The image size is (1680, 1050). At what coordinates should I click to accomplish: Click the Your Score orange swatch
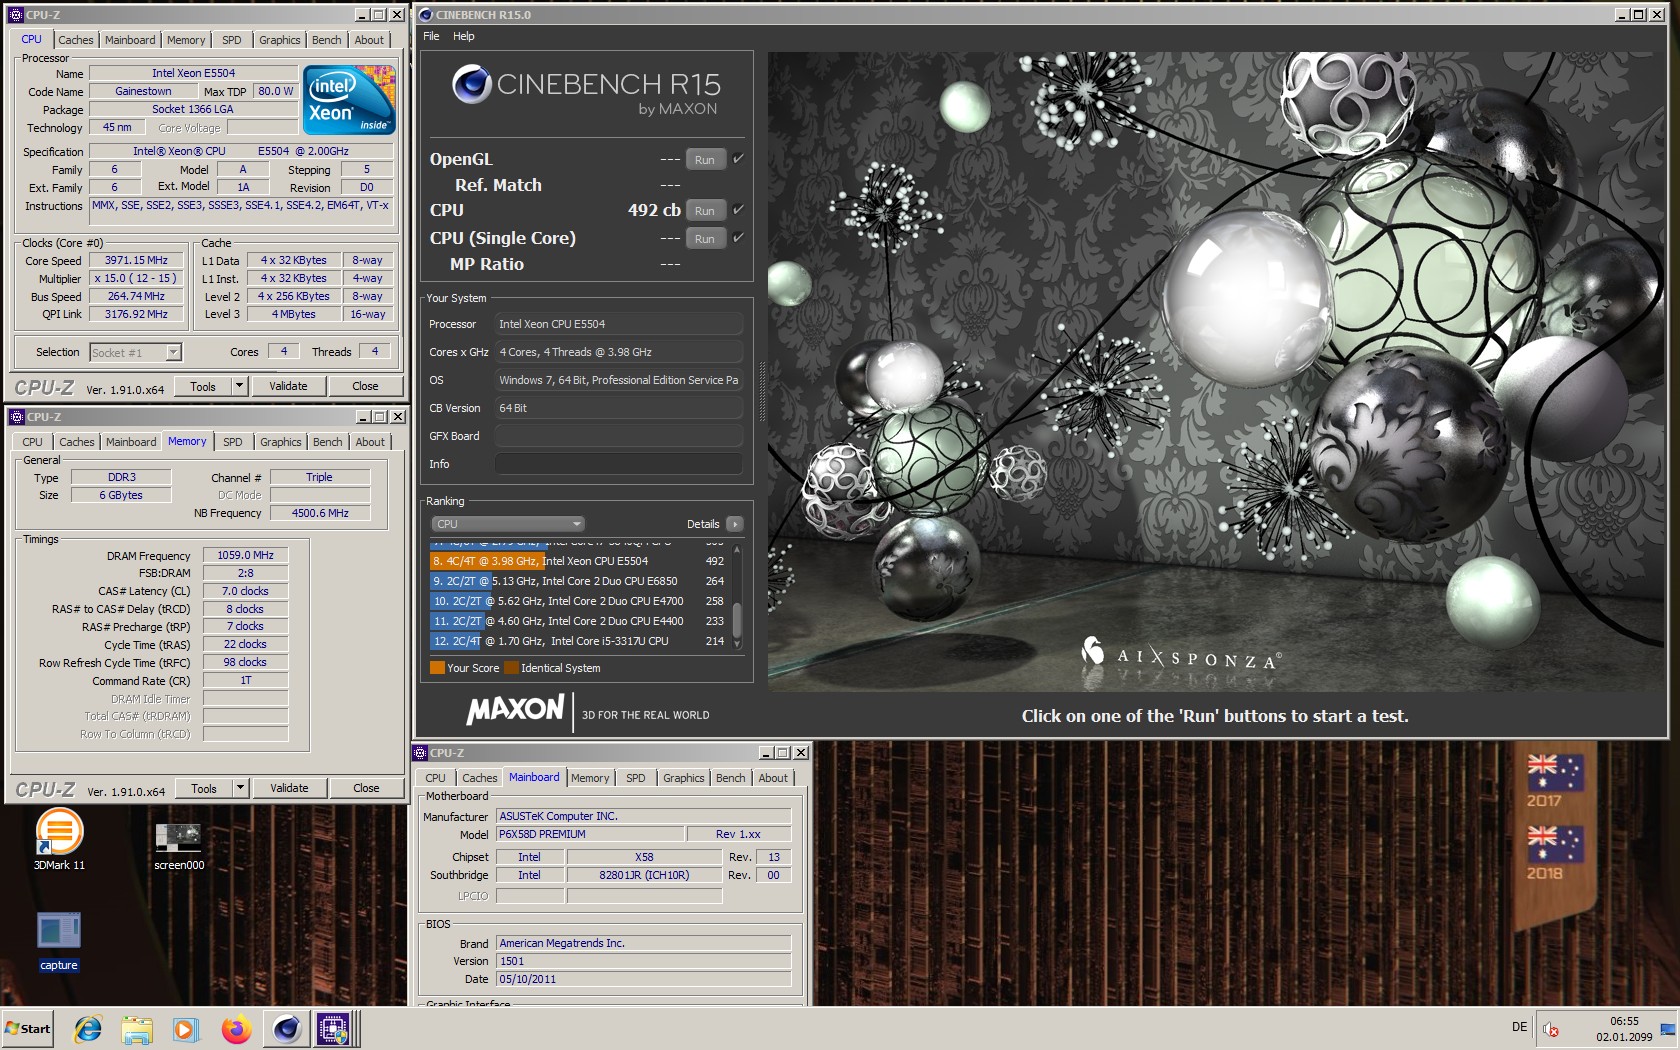pyautogui.click(x=437, y=668)
